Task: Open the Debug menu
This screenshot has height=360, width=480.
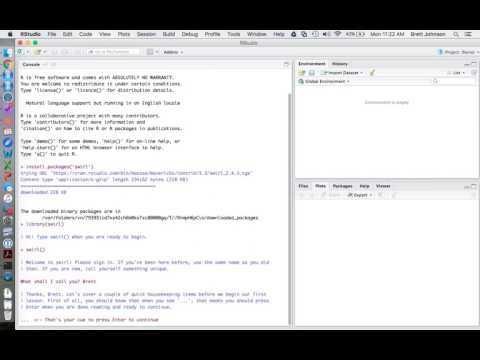Action: point(190,34)
